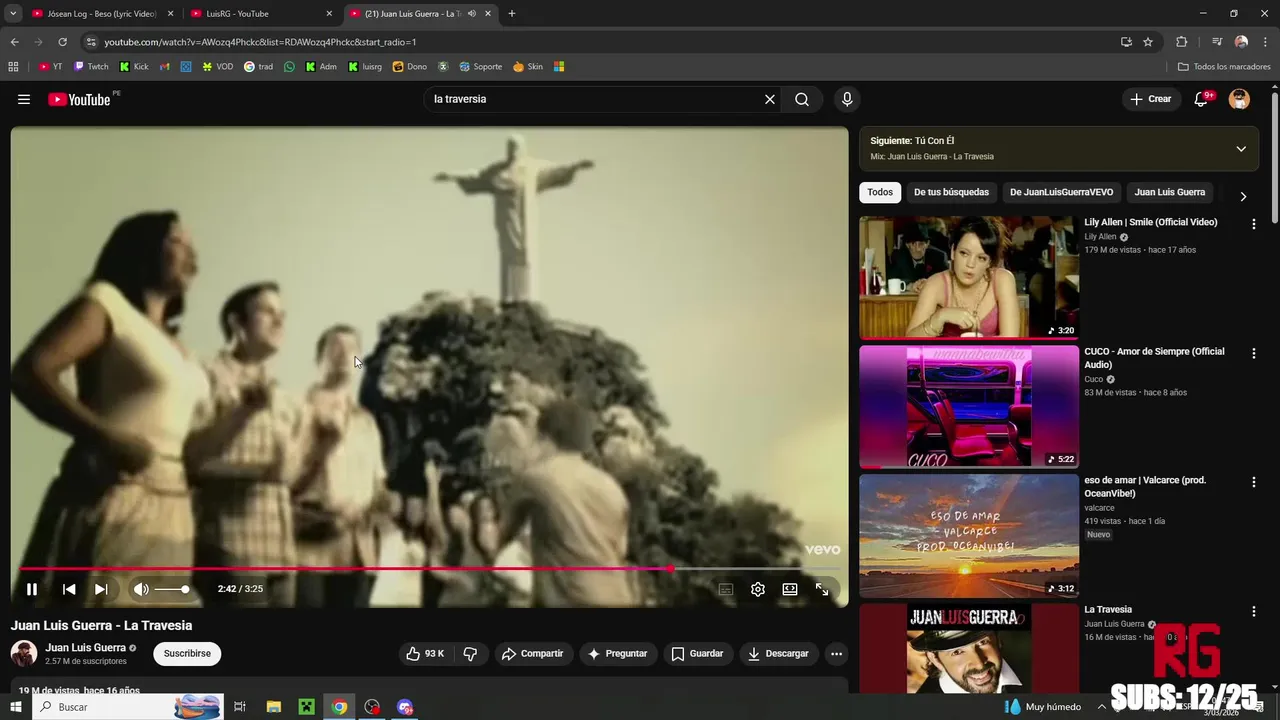Like the video with 93 K thumbs up

426,654
